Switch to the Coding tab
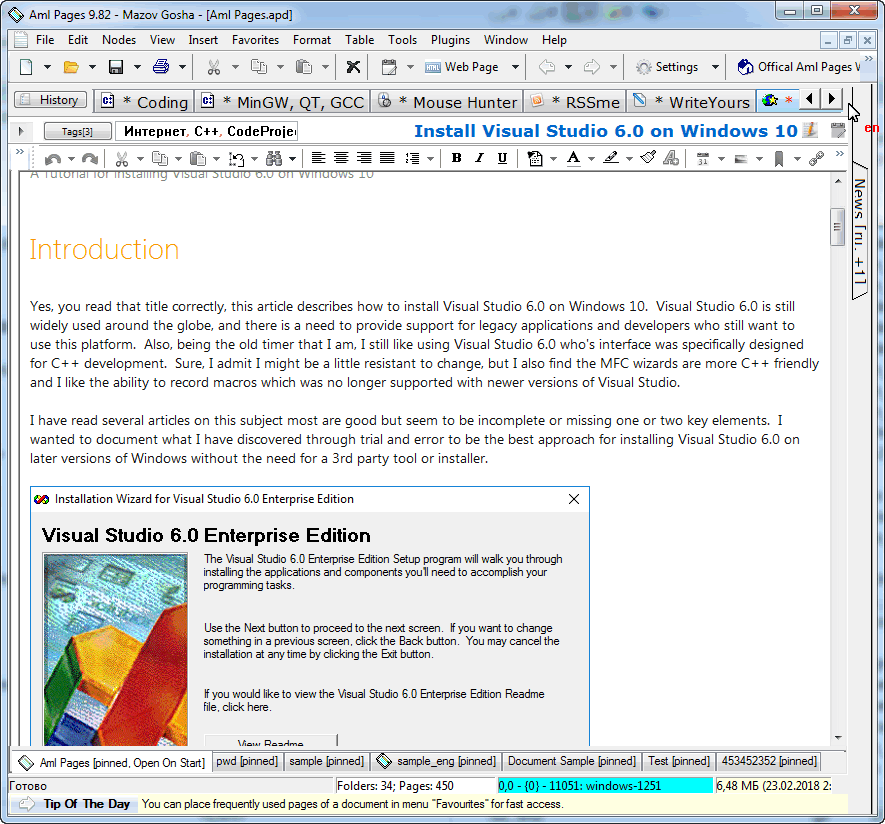 pos(144,102)
